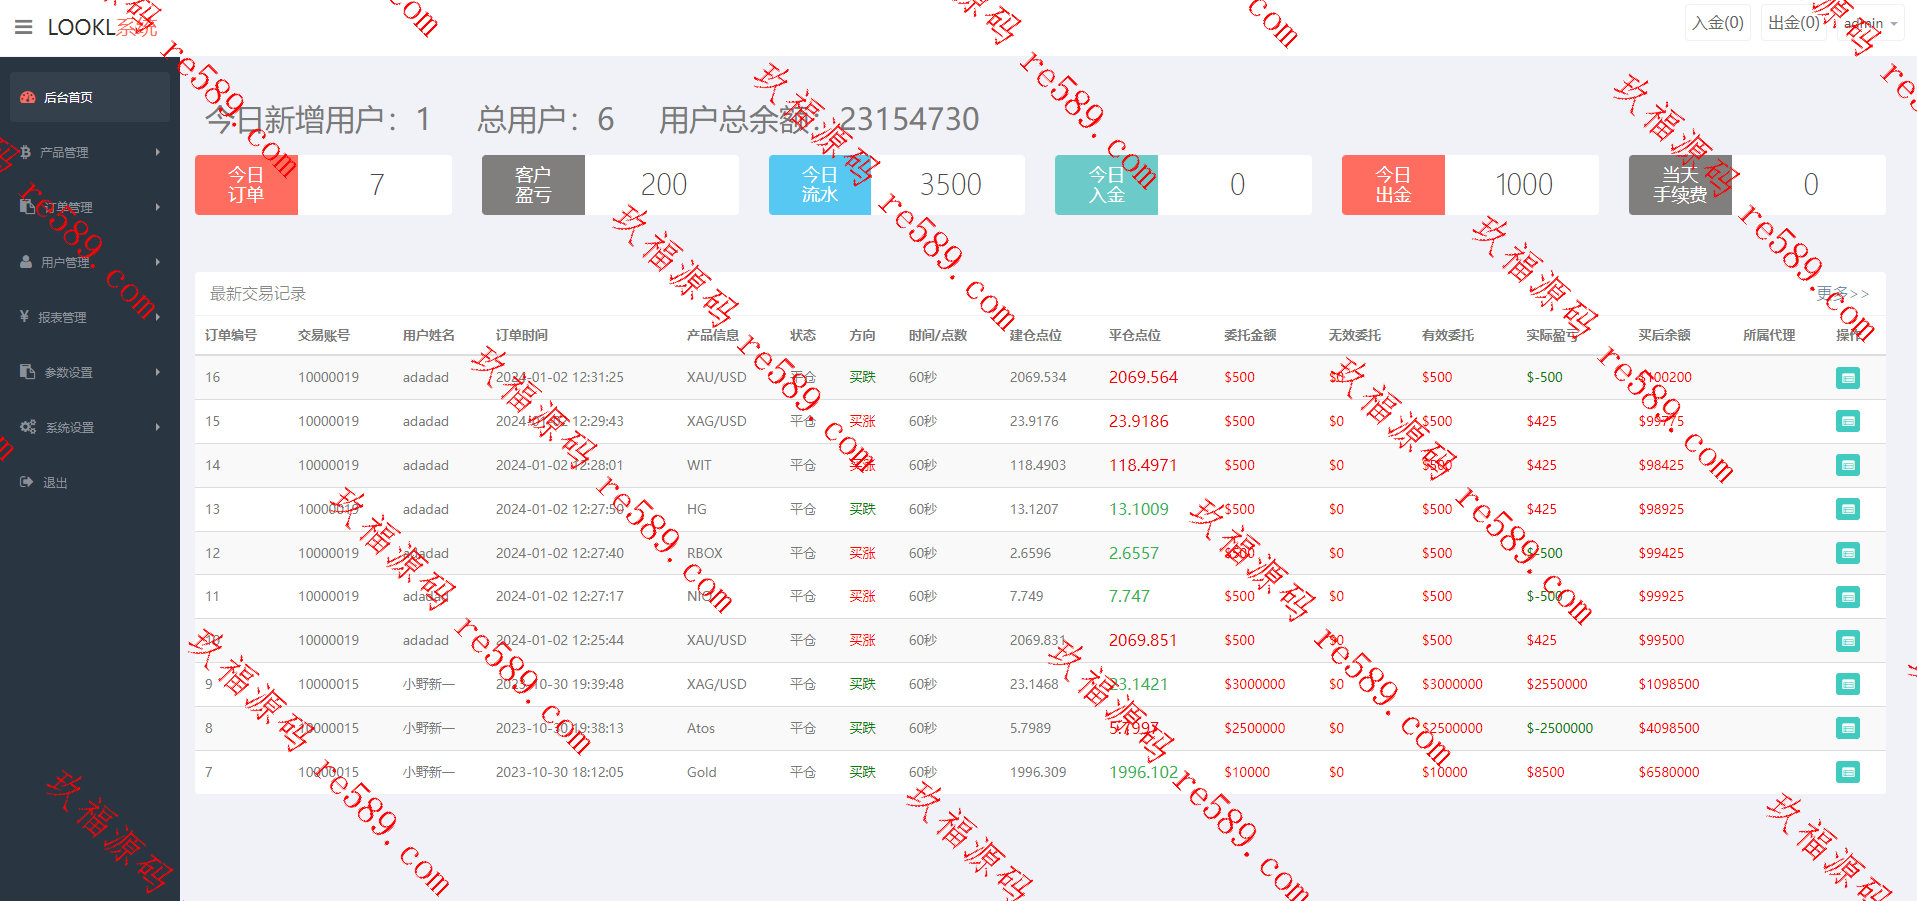Expand the 系统设置 sidebar arrow
Viewport: 1917px width, 901px height.
click(158, 427)
